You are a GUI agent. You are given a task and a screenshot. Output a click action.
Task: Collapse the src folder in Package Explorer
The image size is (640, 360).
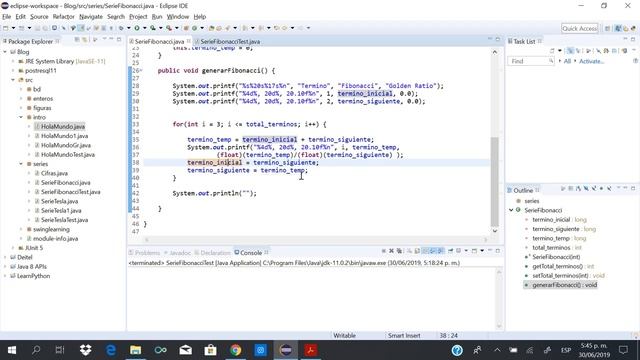pos(13,80)
